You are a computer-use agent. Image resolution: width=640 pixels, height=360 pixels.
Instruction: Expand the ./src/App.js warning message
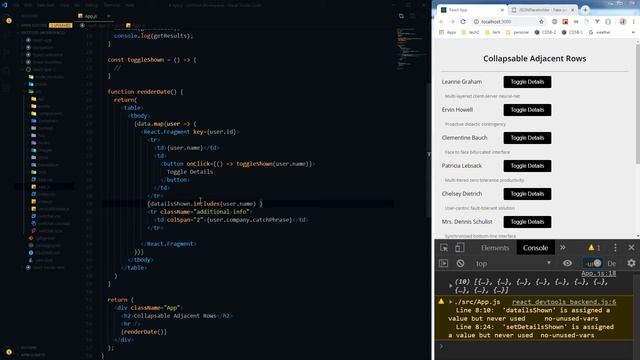point(451,302)
